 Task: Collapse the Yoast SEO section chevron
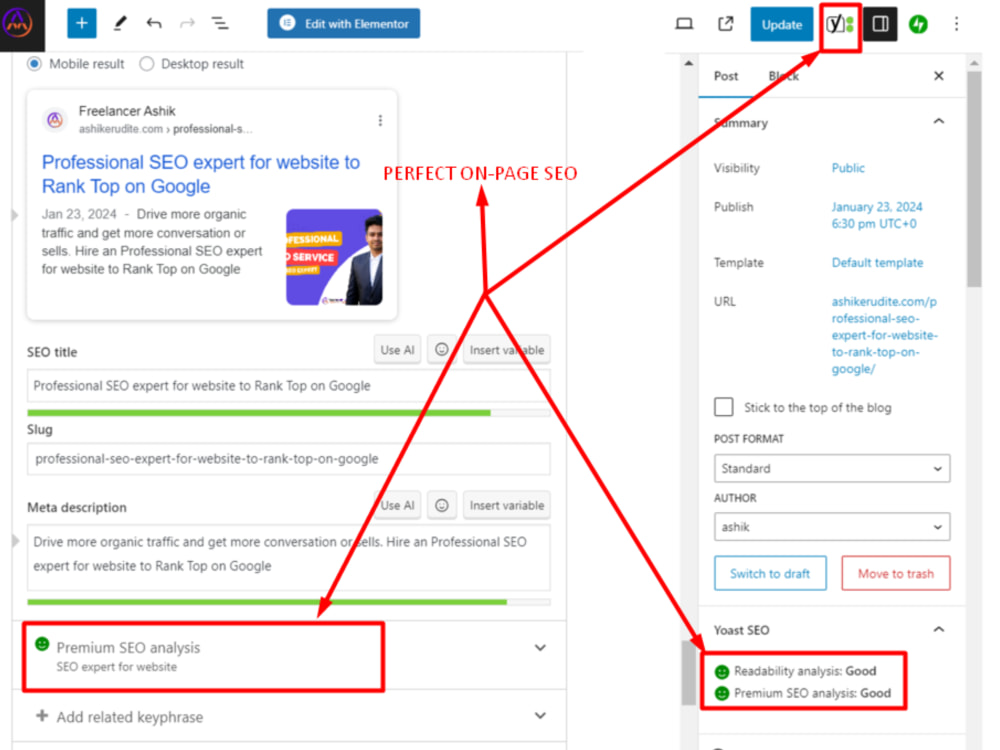point(939,629)
